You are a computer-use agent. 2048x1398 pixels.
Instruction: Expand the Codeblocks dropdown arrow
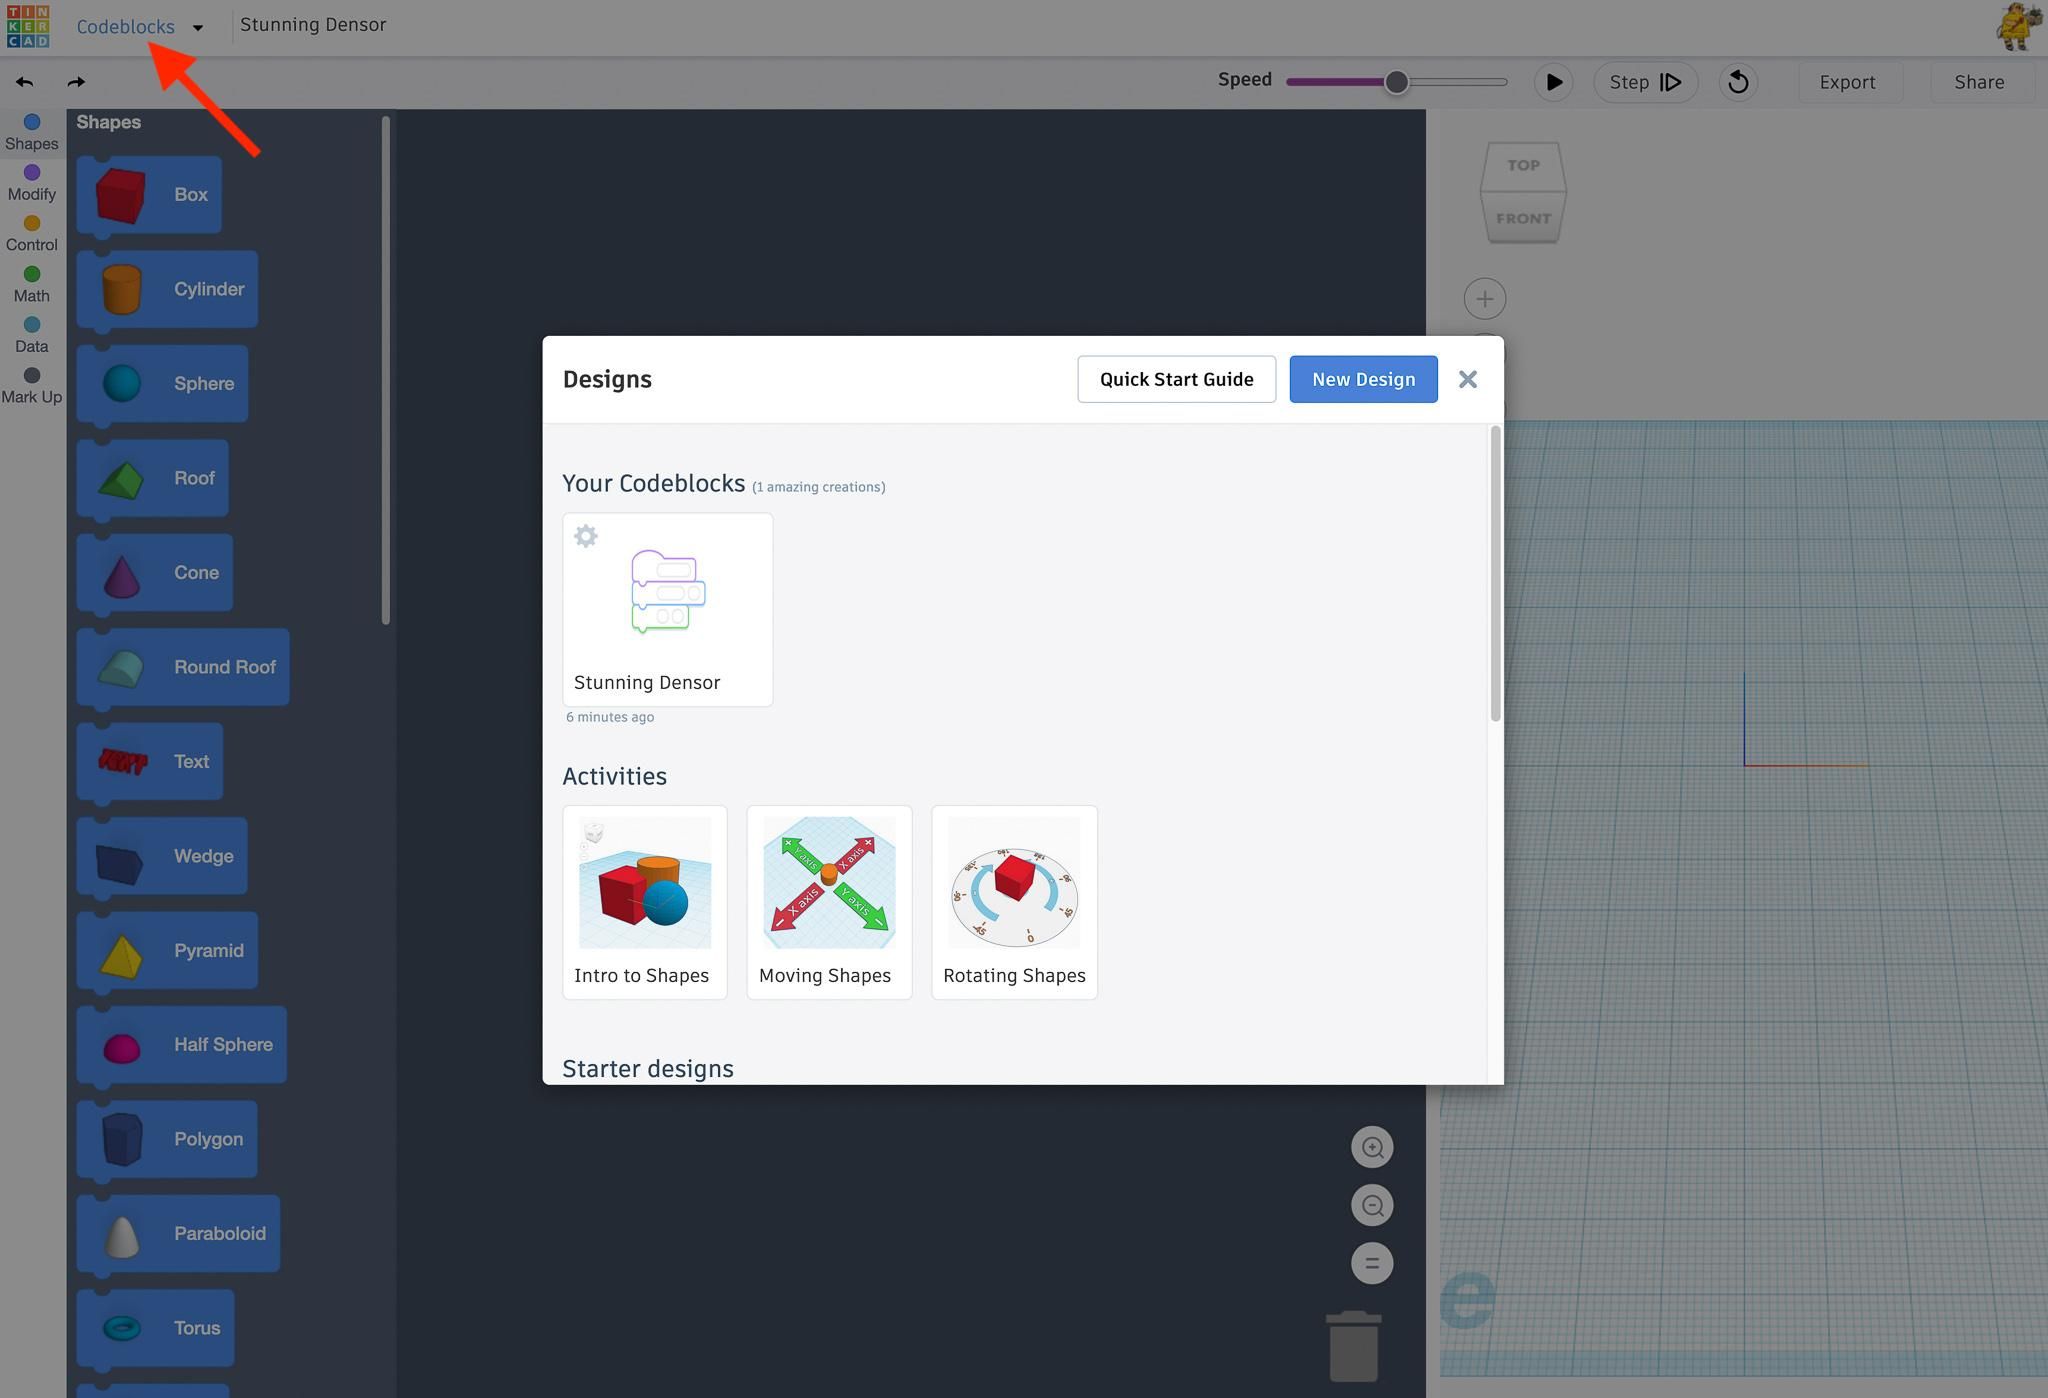[x=198, y=28]
